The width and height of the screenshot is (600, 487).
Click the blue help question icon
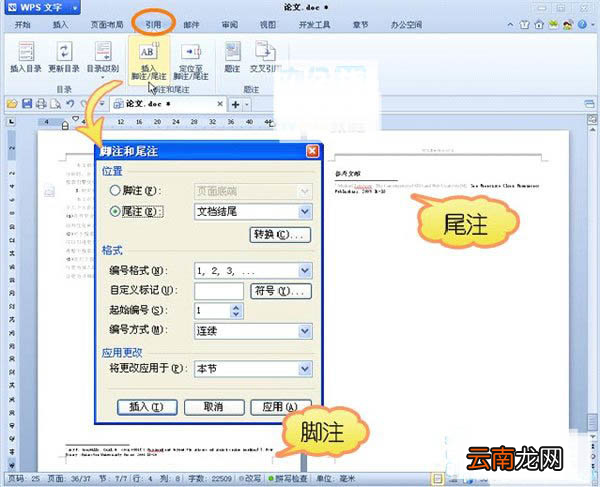[582, 25]
